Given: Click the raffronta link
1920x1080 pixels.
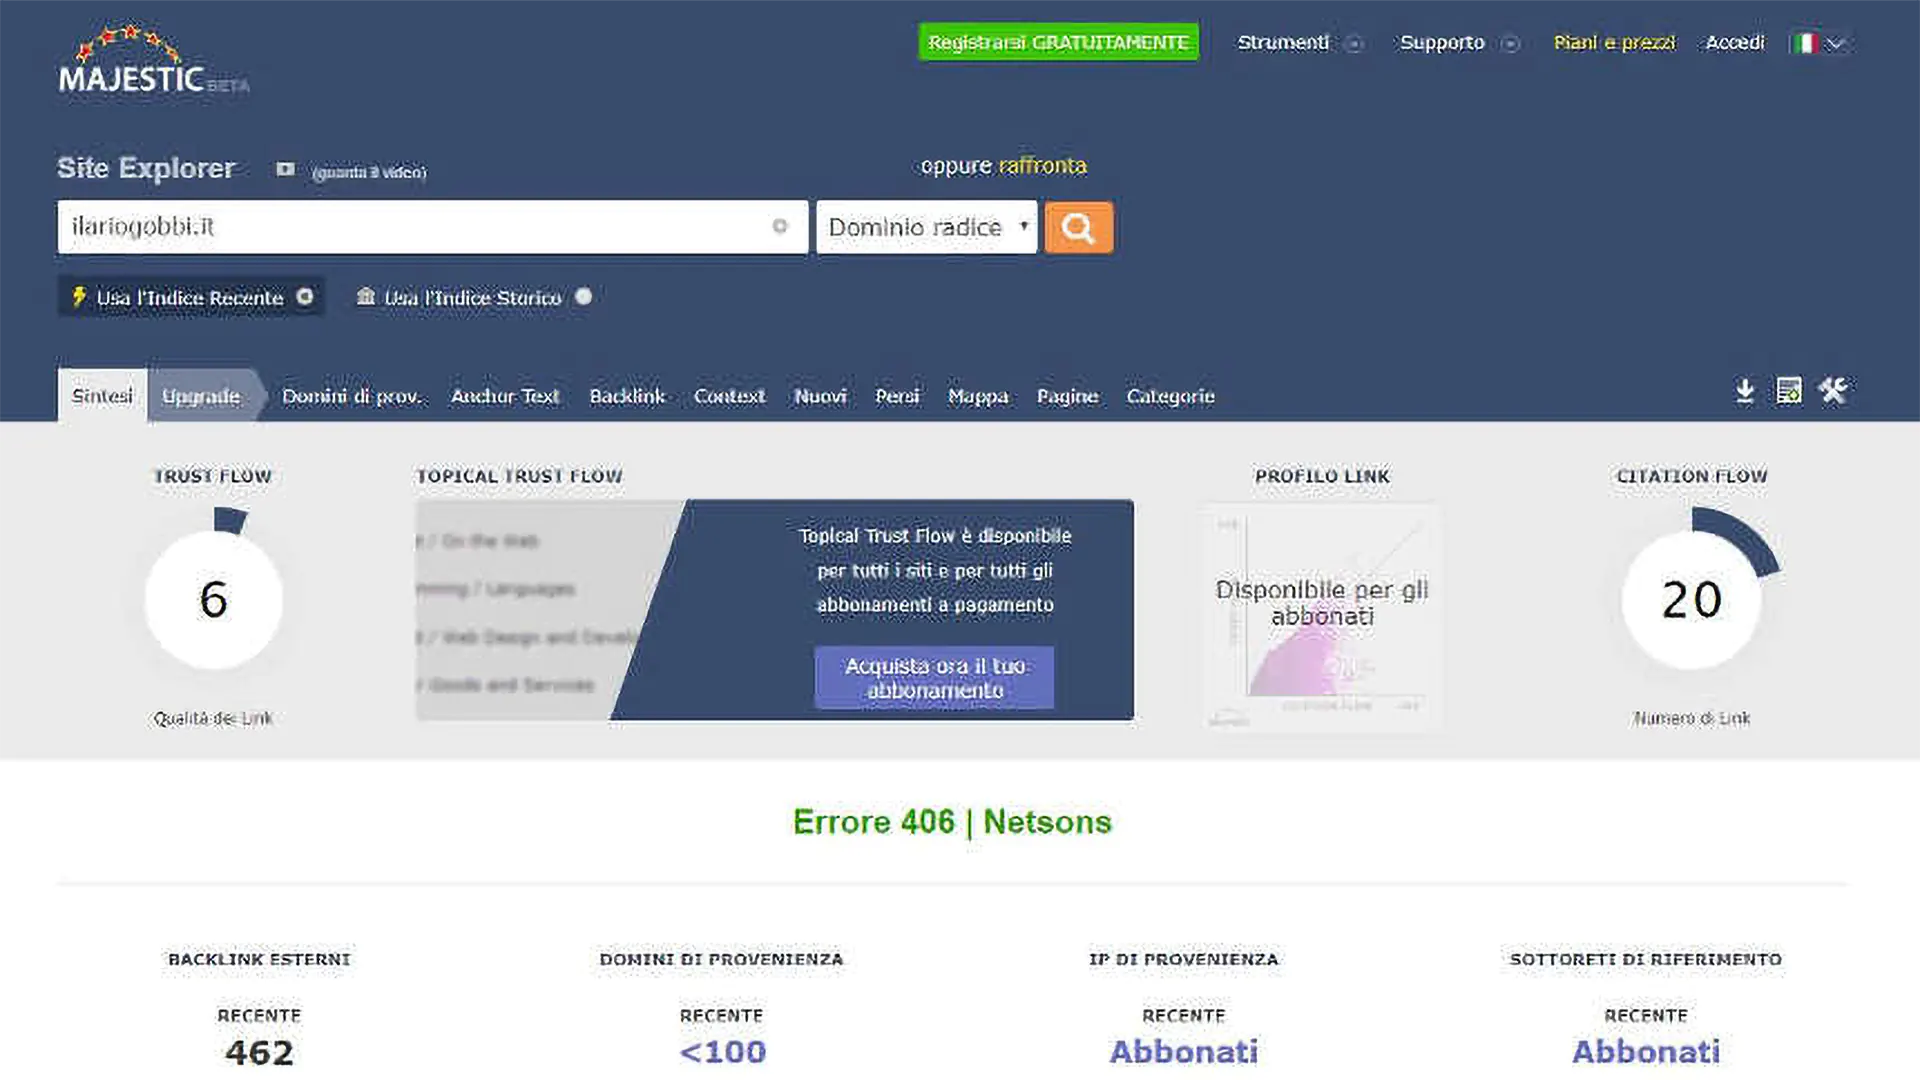Looking at the screenshot, I should click(1042, 166).
